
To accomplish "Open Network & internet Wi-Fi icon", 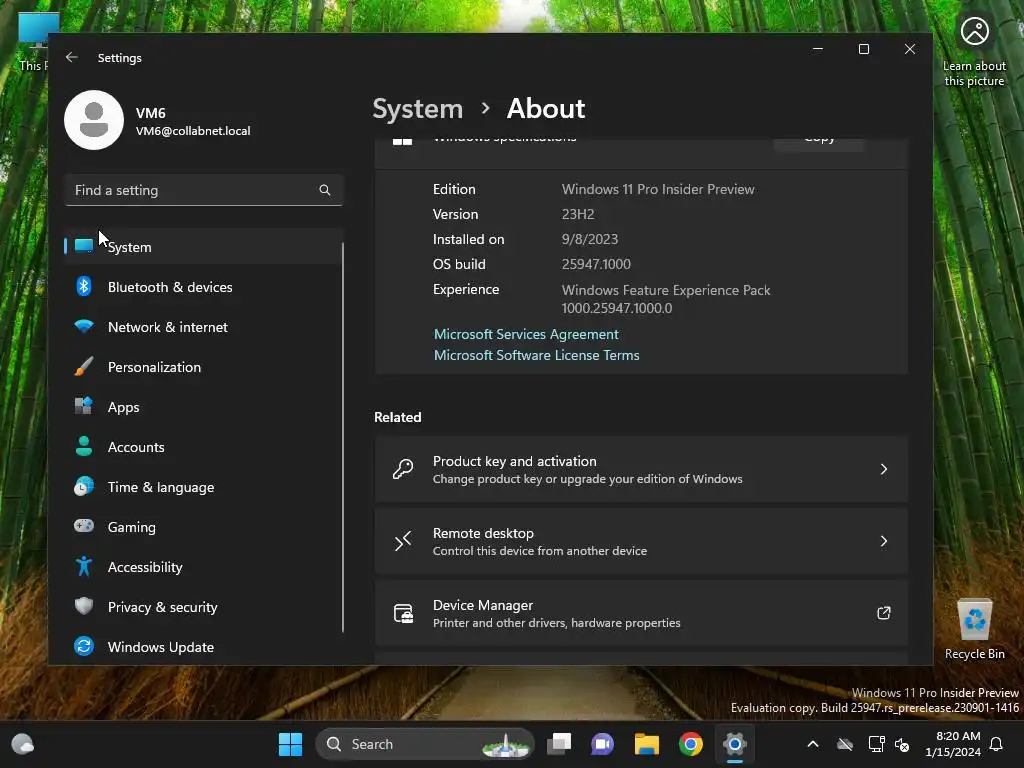I will [x=84, y=326].
